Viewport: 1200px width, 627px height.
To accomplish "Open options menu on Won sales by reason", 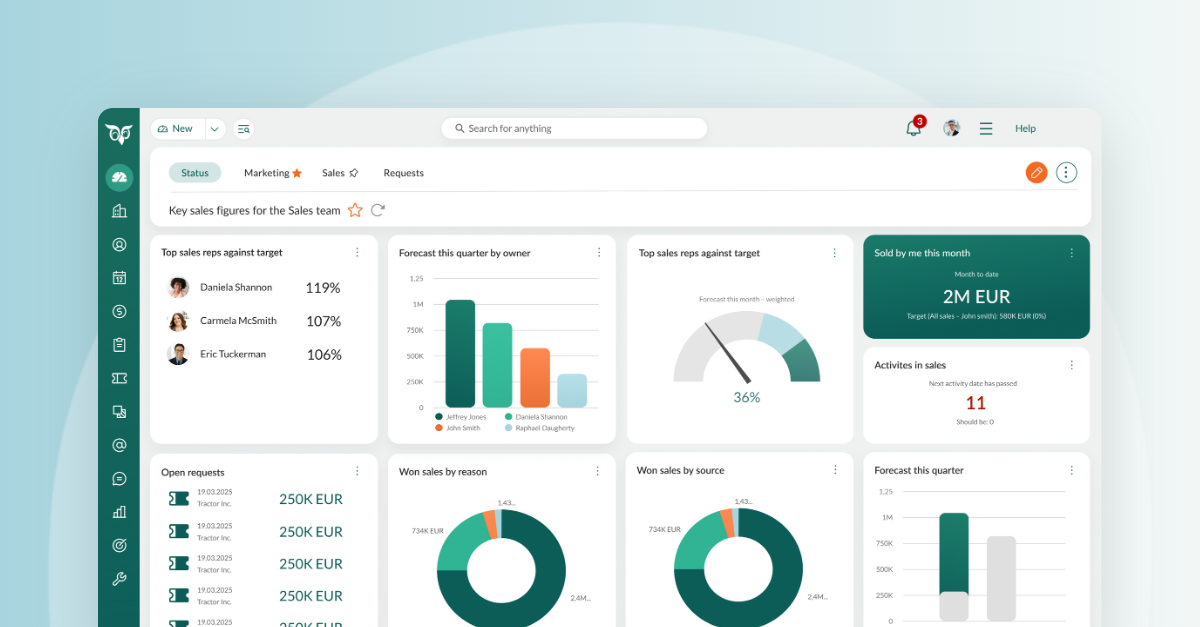I will [x=598, y=470].
